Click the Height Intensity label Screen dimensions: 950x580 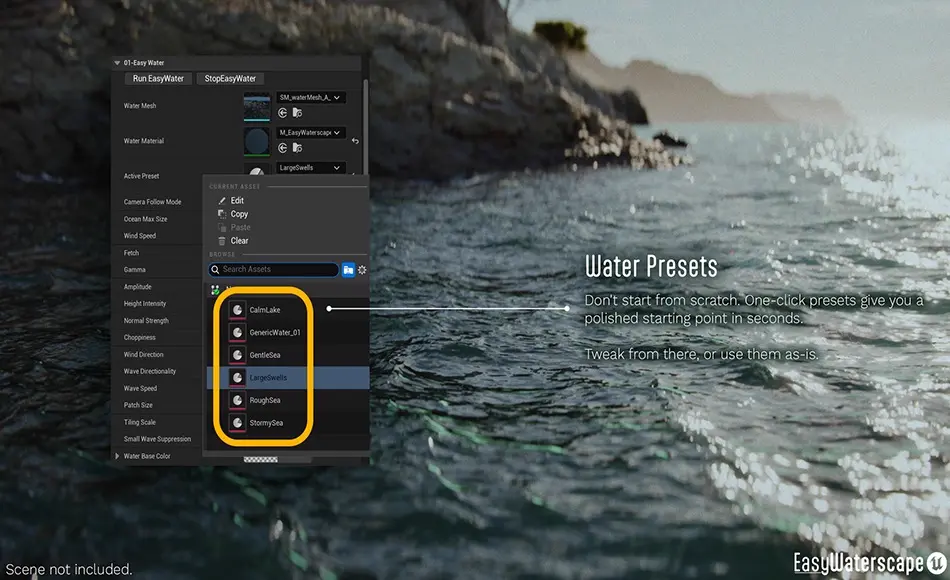point(145,304)
